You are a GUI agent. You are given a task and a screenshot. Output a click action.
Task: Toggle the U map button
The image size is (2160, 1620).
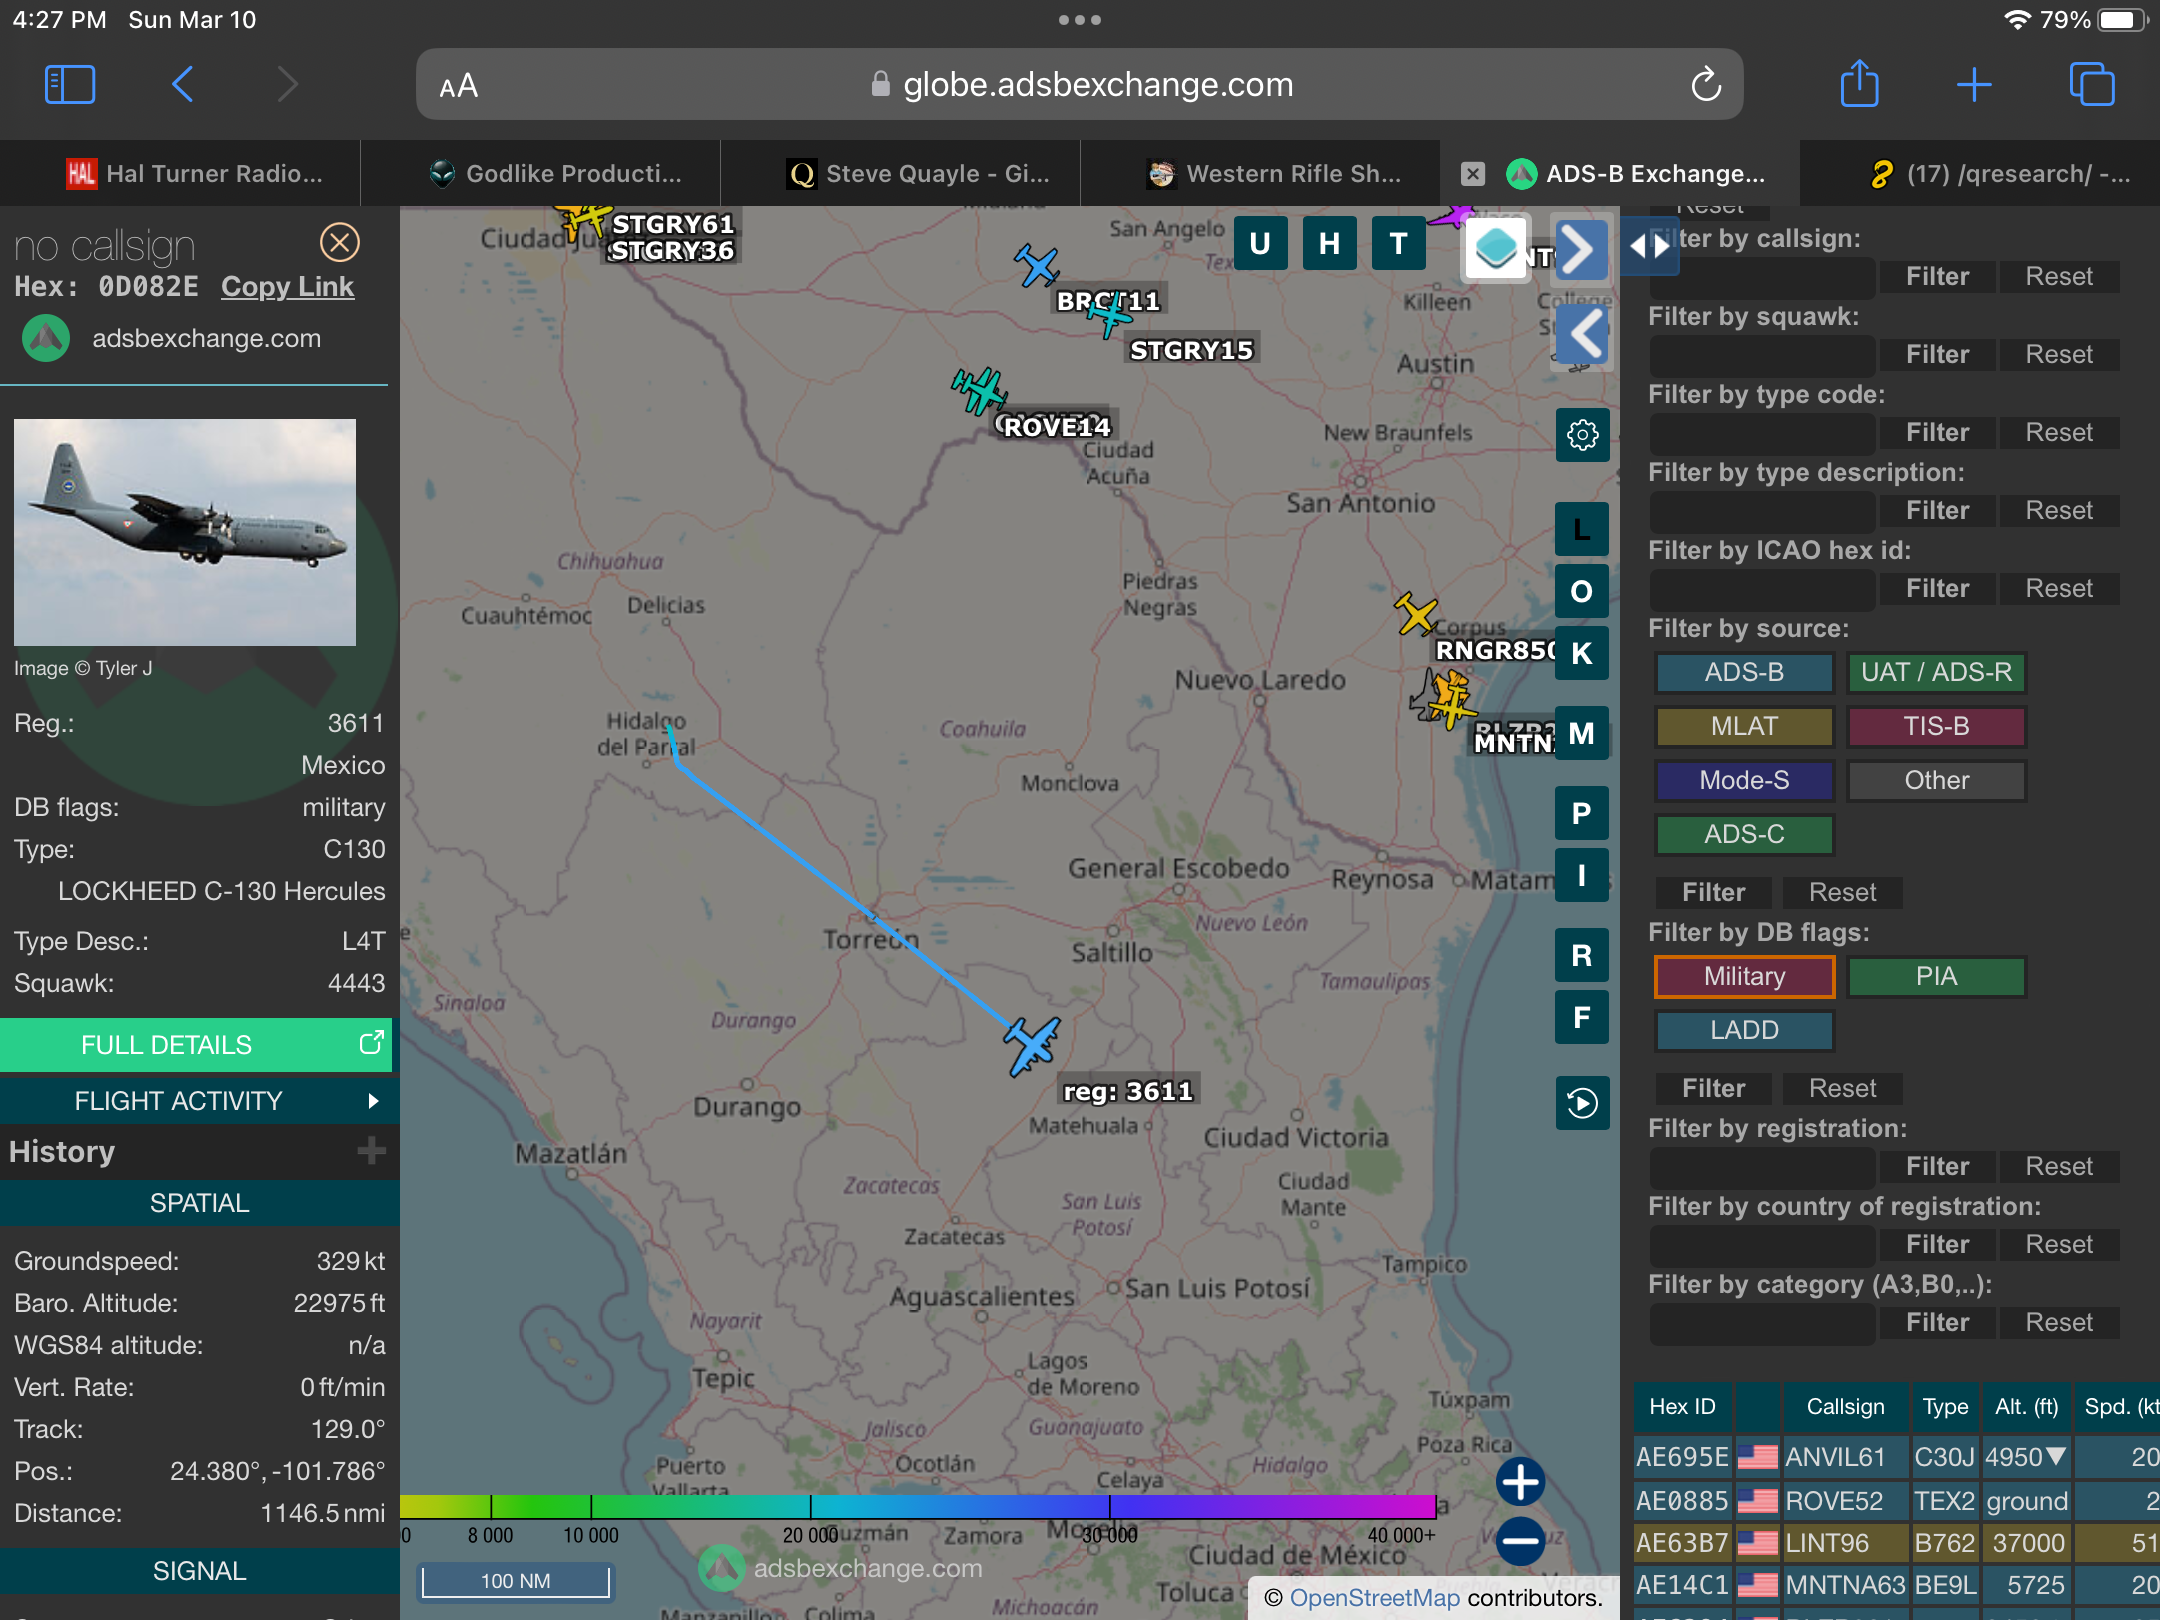pyautogui.click(x=1260, y=243)
